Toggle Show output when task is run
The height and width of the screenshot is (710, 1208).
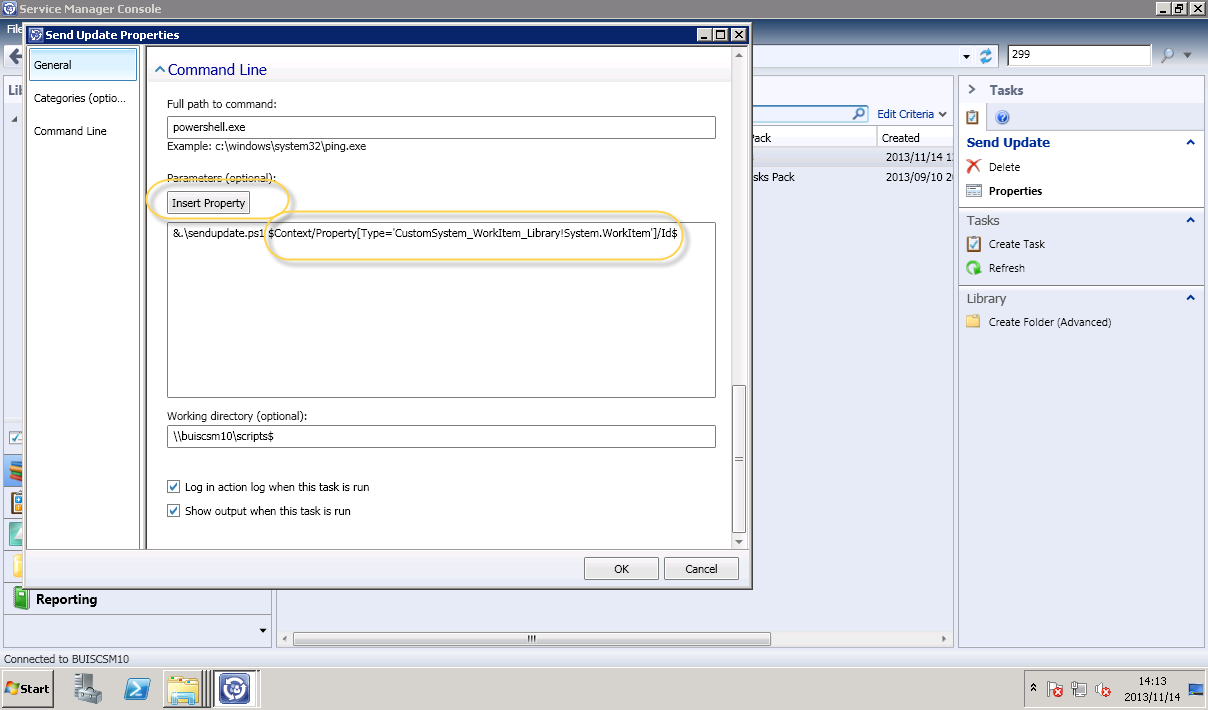pos(174,511)
